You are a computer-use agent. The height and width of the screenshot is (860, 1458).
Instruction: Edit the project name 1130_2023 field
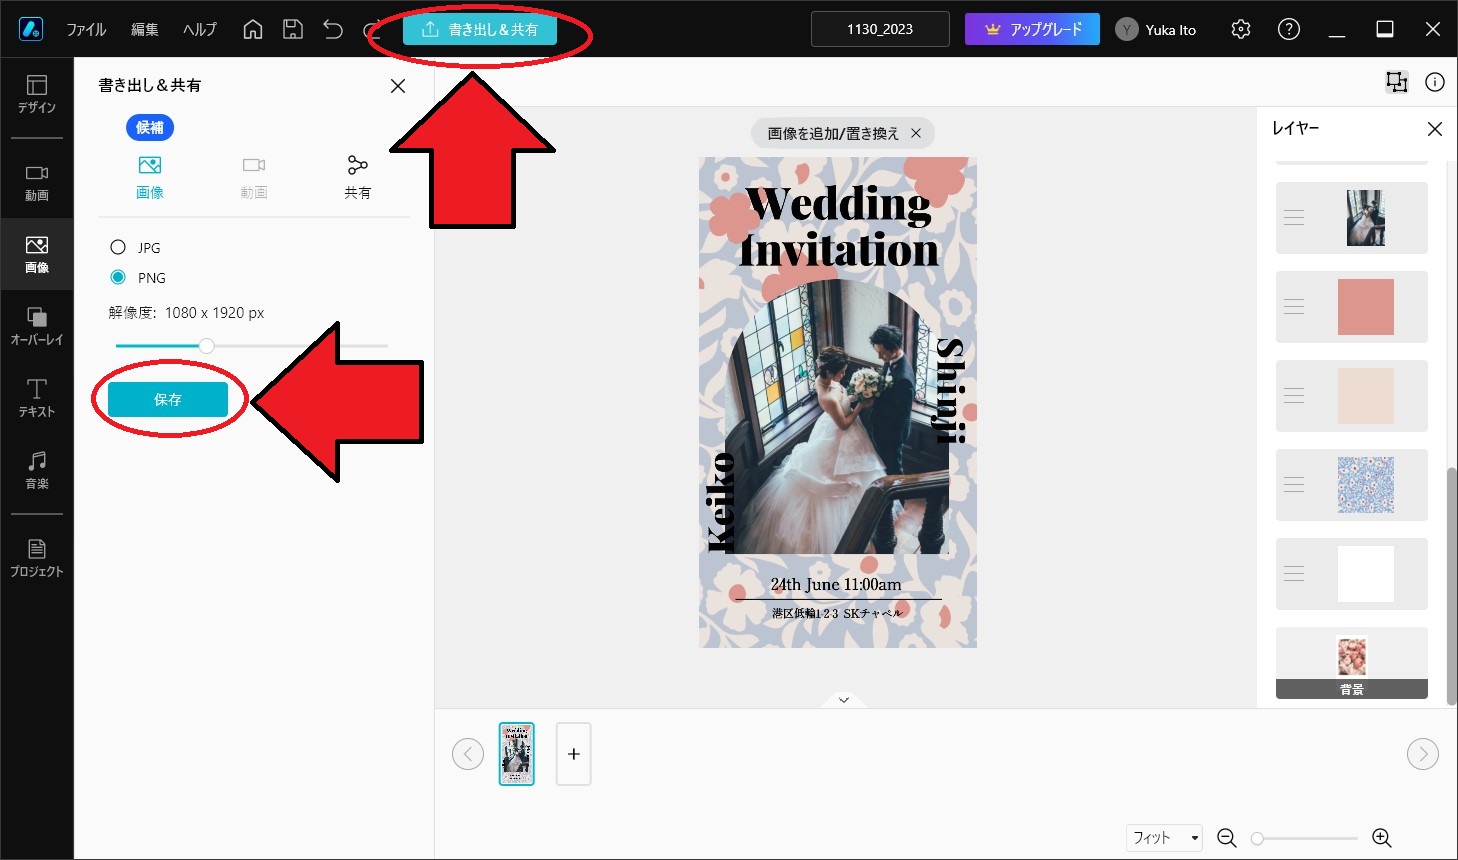pyautogui.click(x=880, y=29)
